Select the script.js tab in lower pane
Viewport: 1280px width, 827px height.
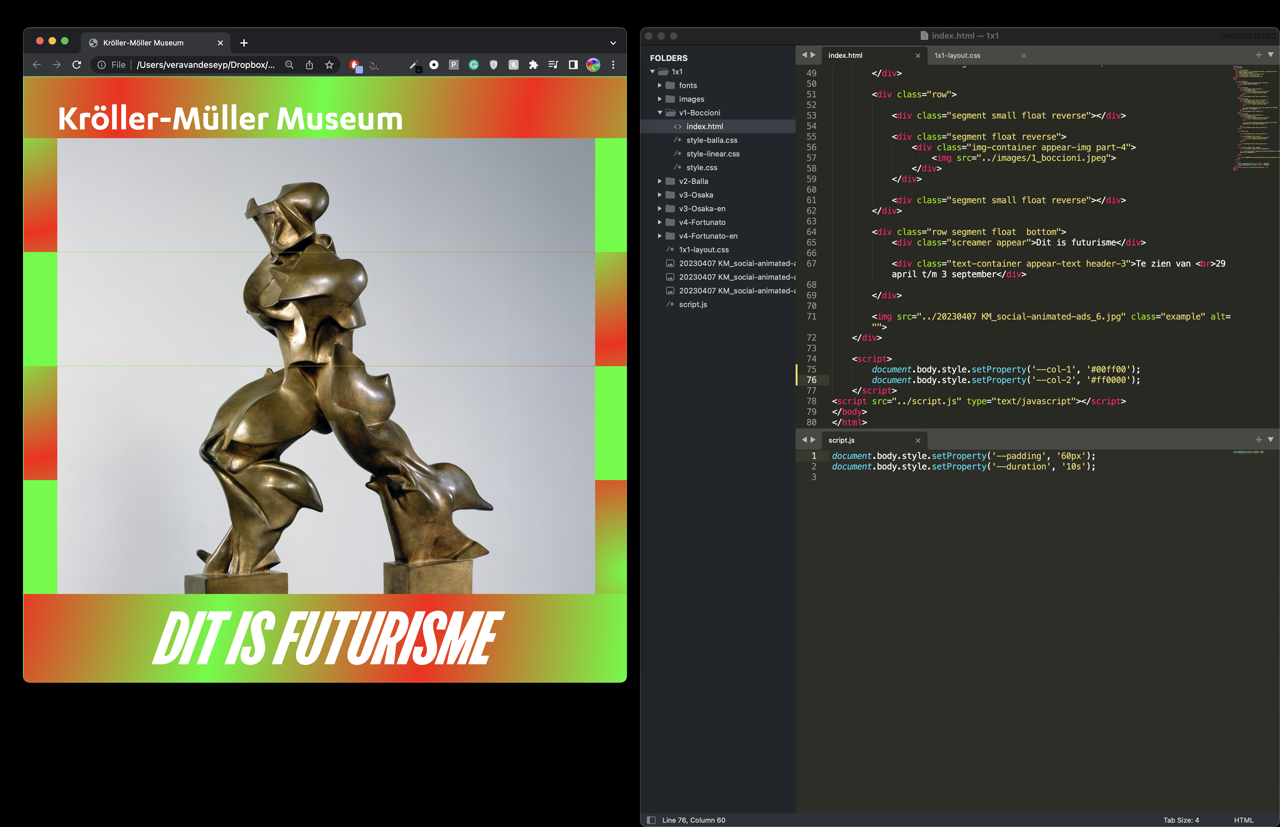[x=842, y=440]
